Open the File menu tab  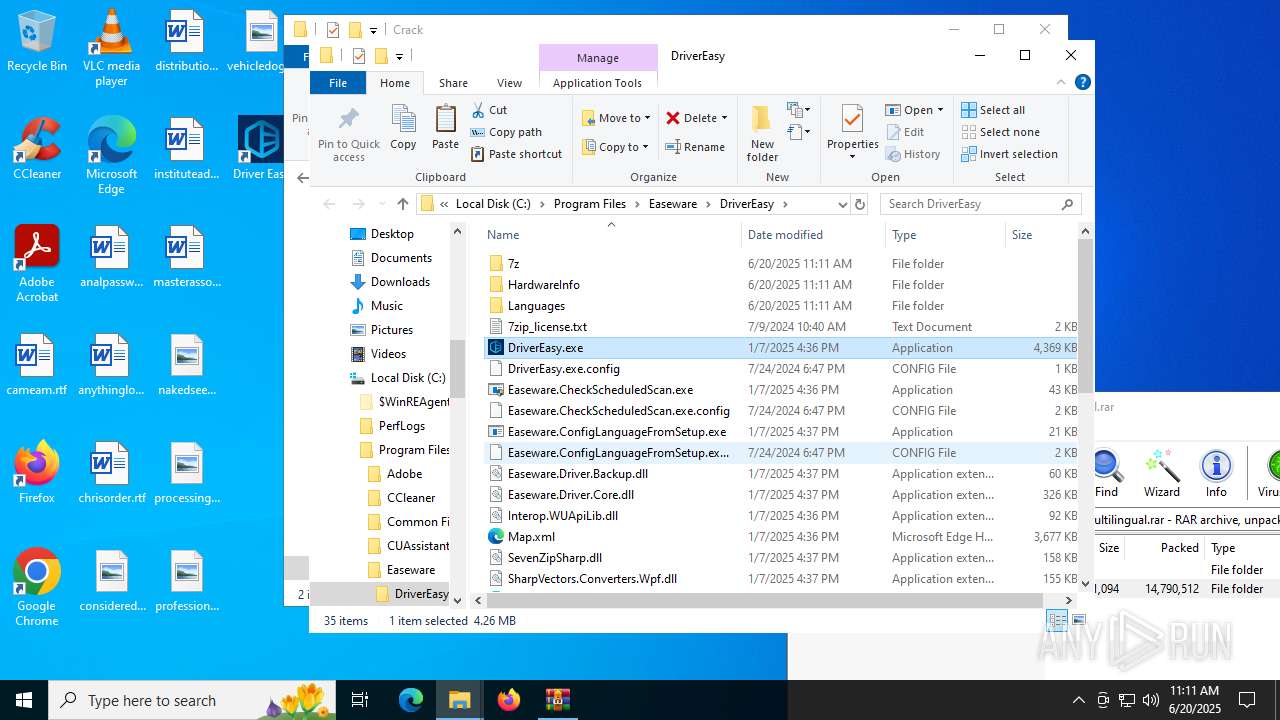338,83
